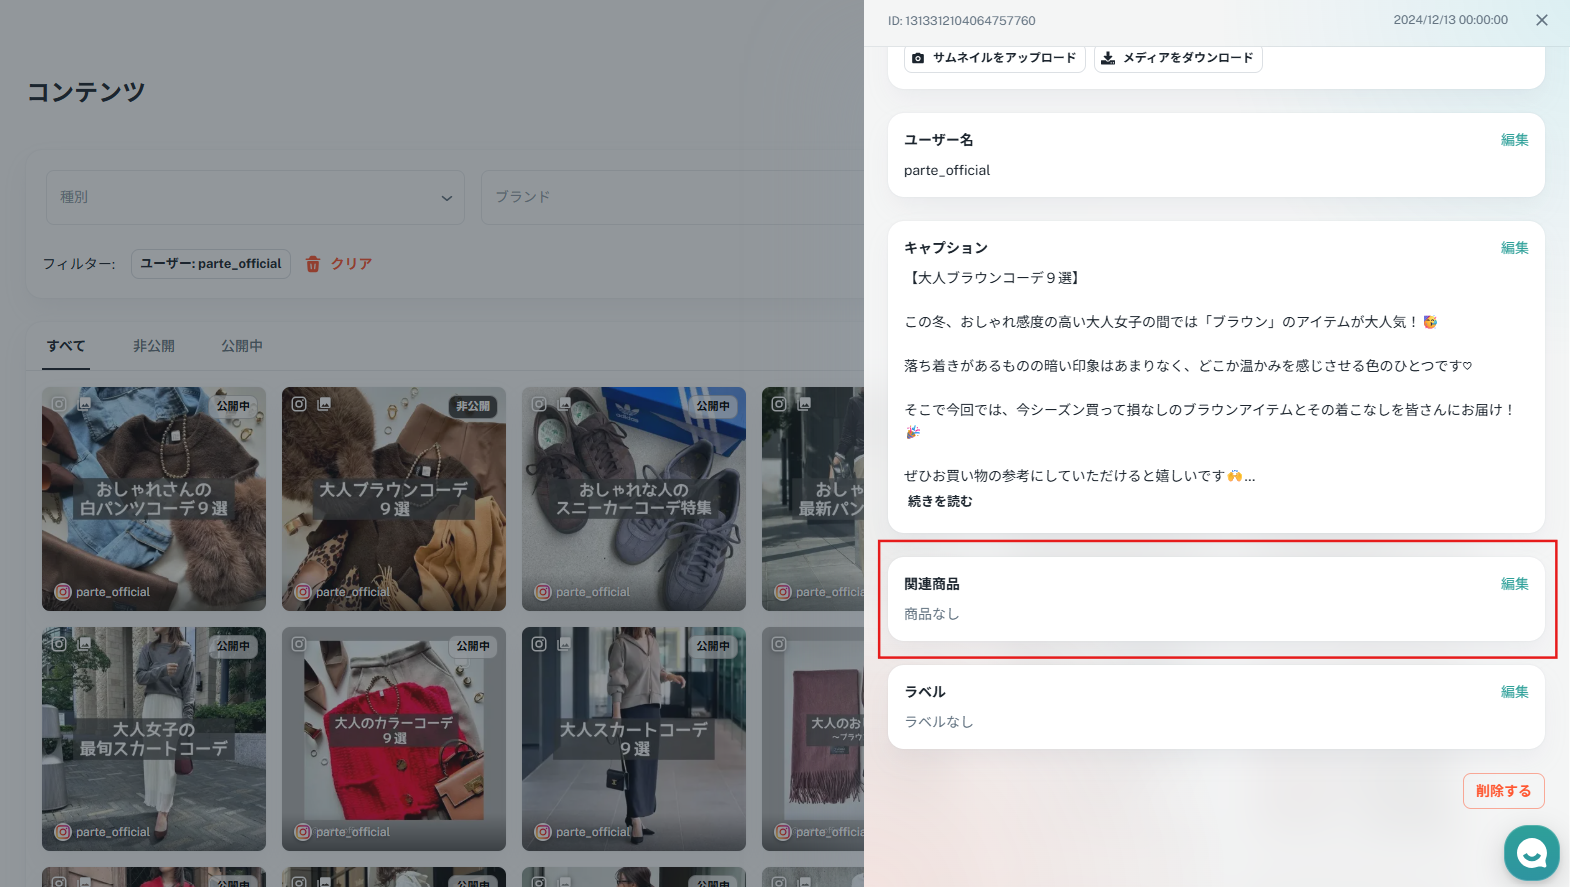Viewport: 1570px width, 887px height.
Task: Click parte_official avatar on 大人スカートコーデ card
Action: [543, 832]
